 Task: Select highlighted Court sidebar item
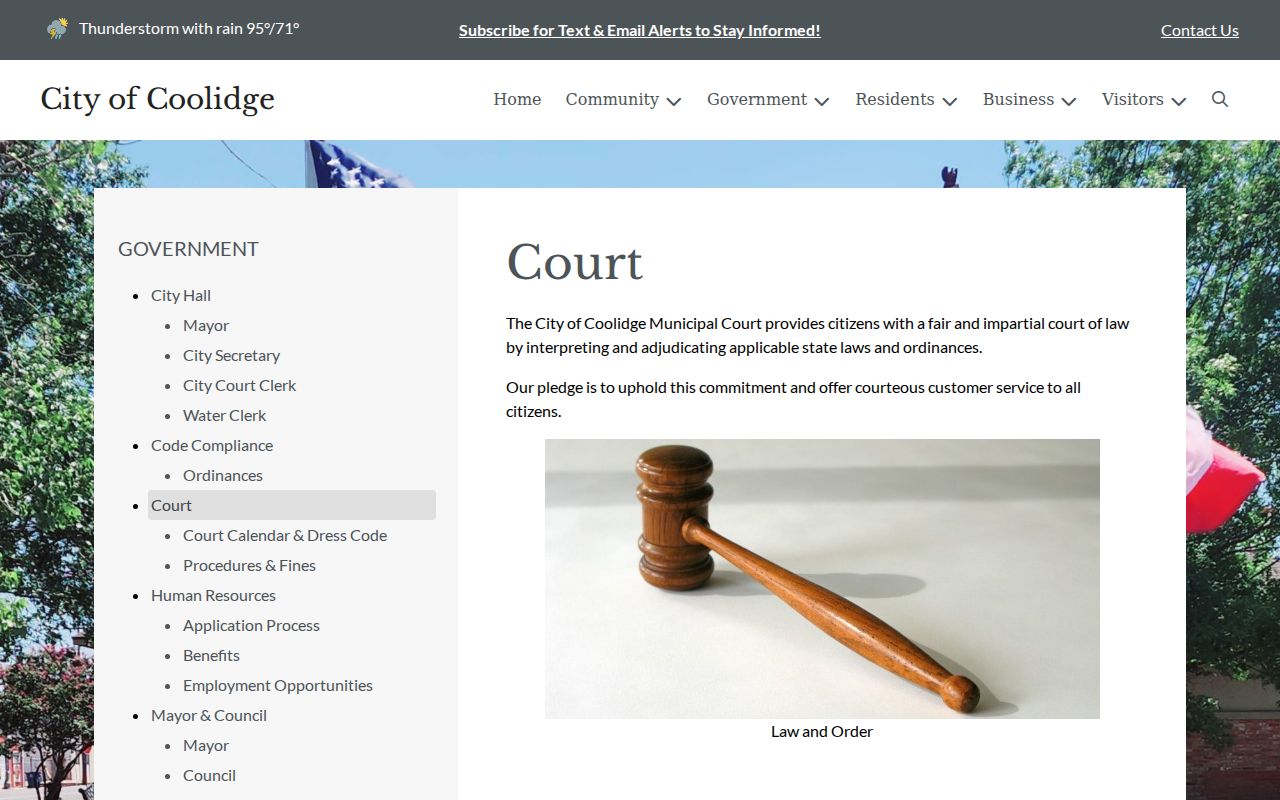[292, 505]
